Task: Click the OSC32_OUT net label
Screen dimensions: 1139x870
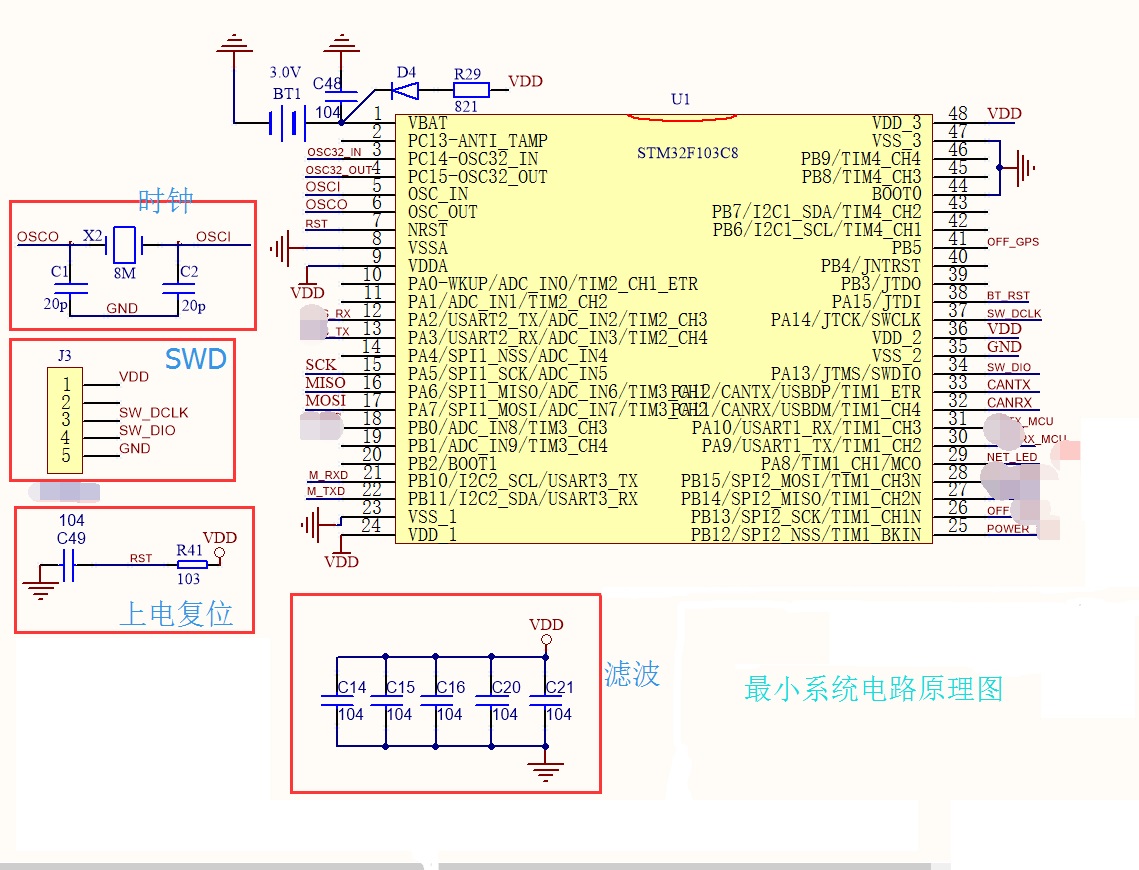Action: (x=339, y=170)
